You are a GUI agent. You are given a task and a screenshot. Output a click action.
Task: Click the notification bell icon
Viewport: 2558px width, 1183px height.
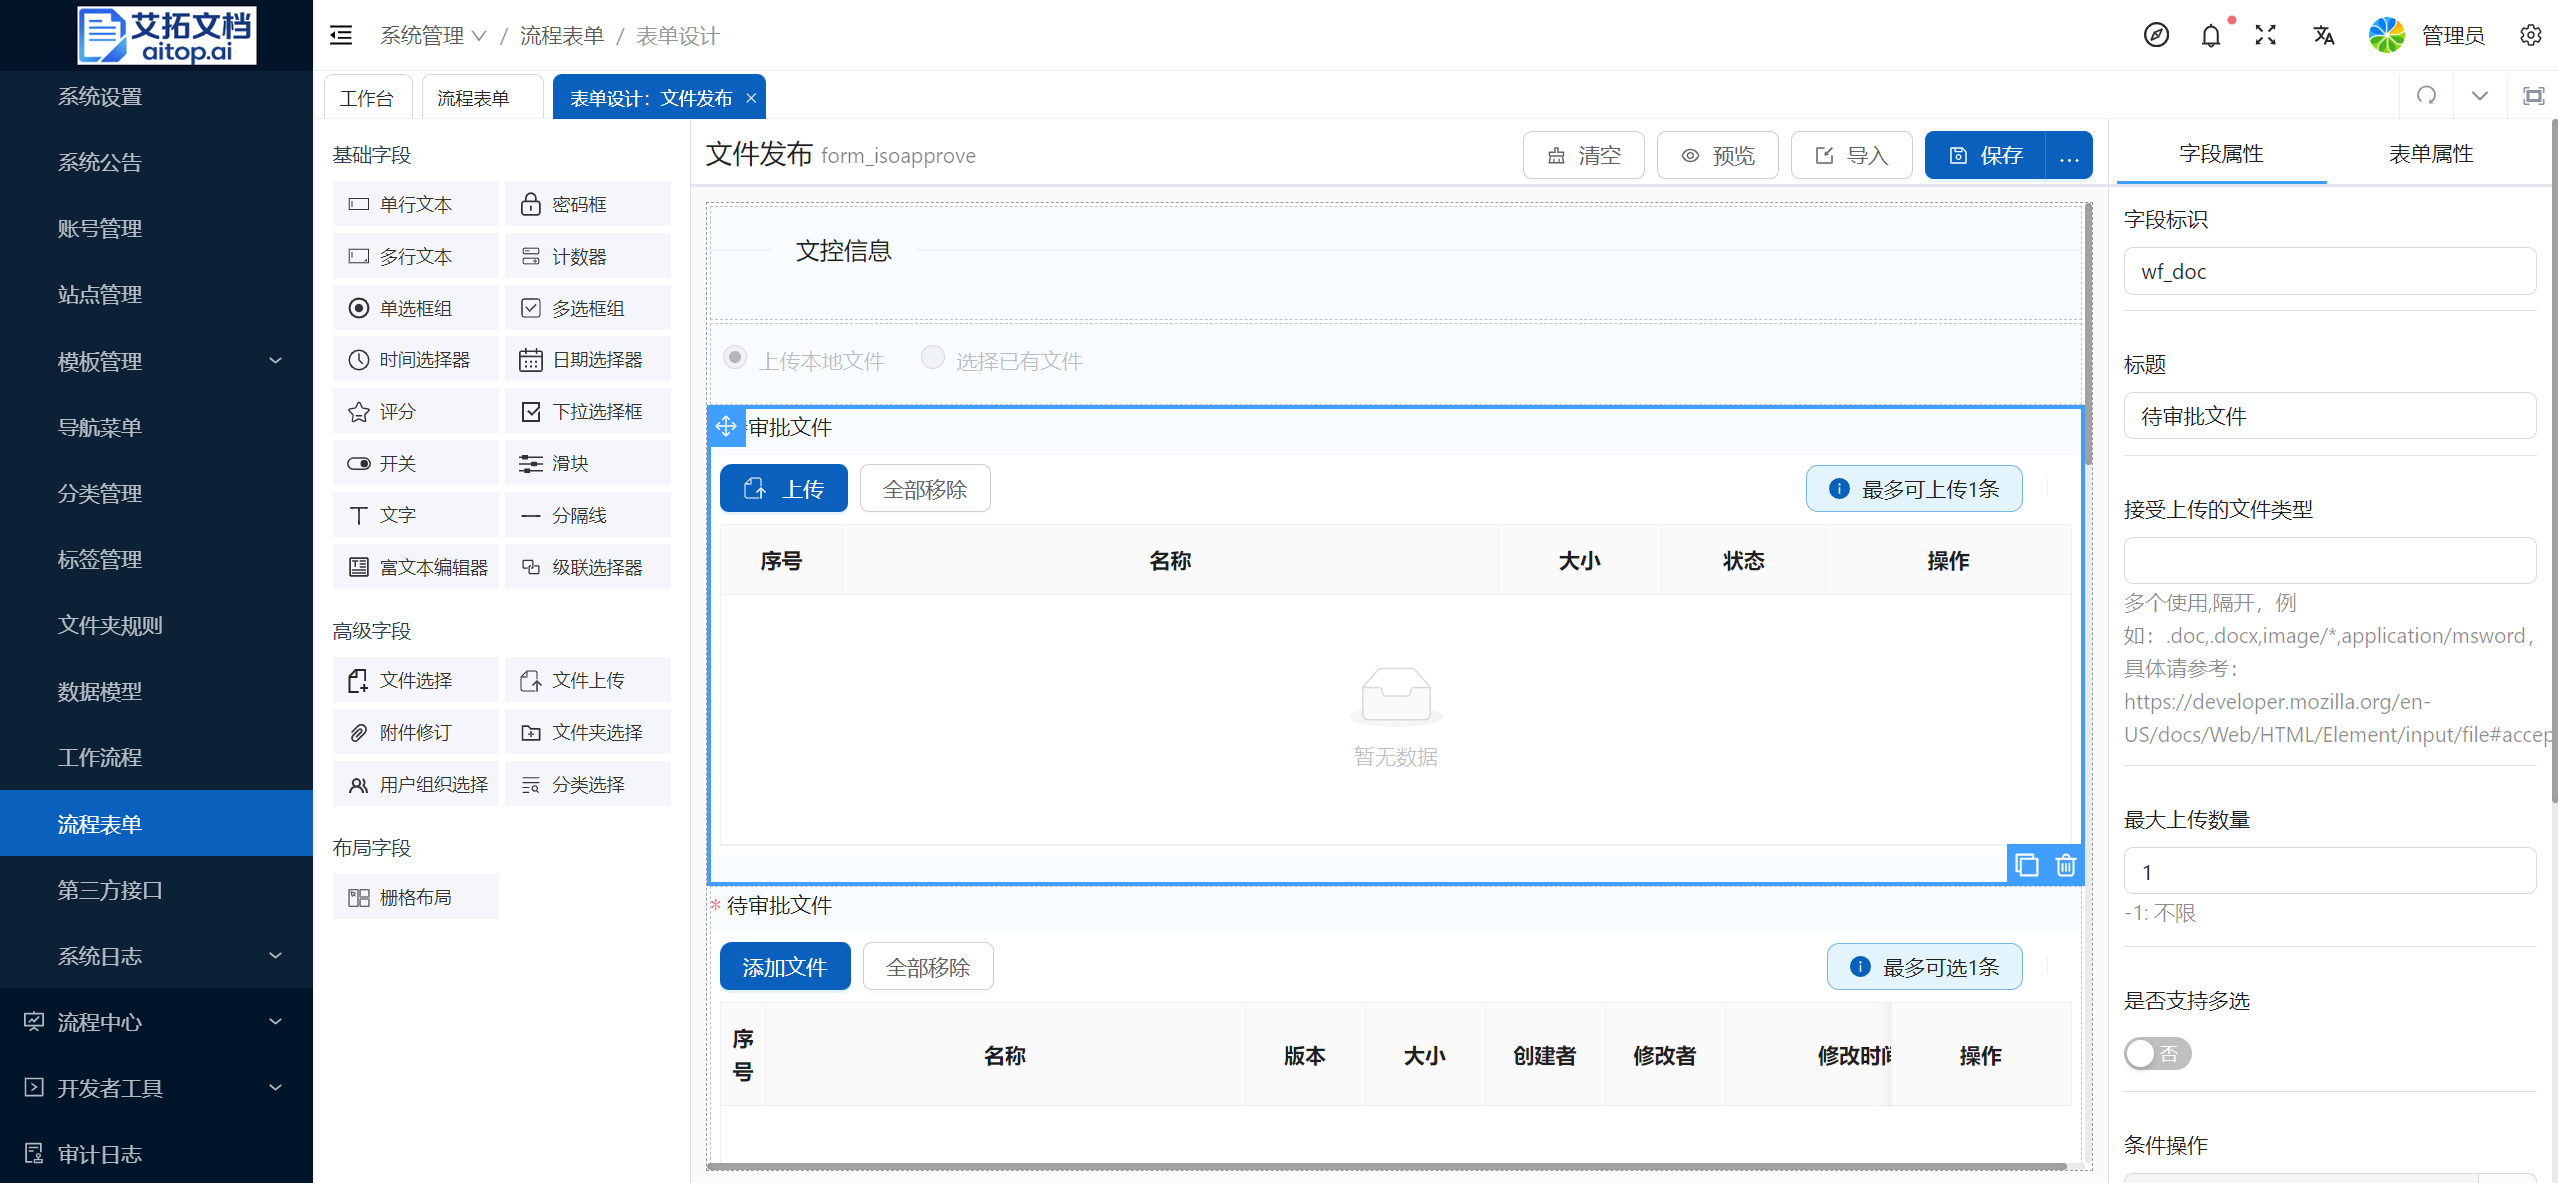tap(2210, 36)
